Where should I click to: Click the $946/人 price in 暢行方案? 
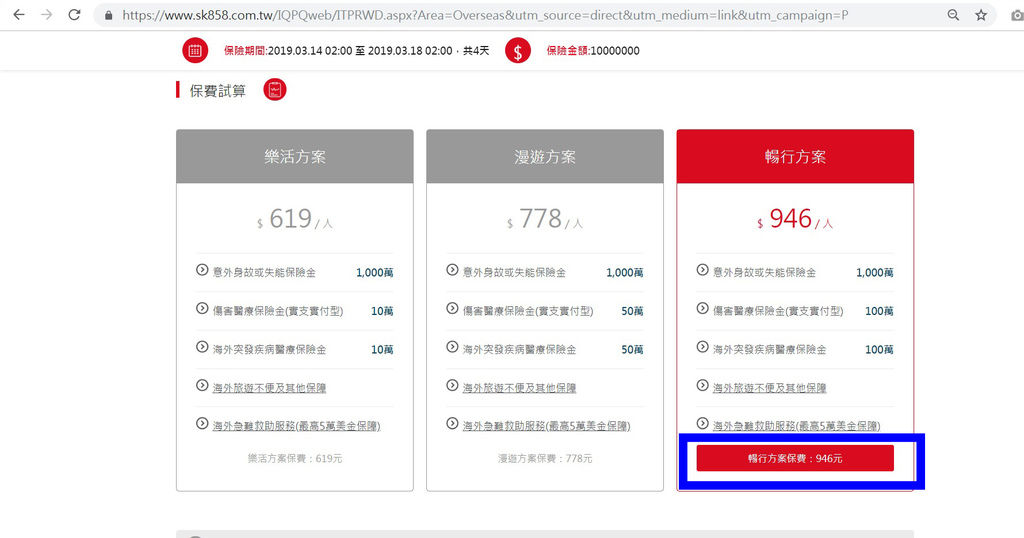pos(795,219)
